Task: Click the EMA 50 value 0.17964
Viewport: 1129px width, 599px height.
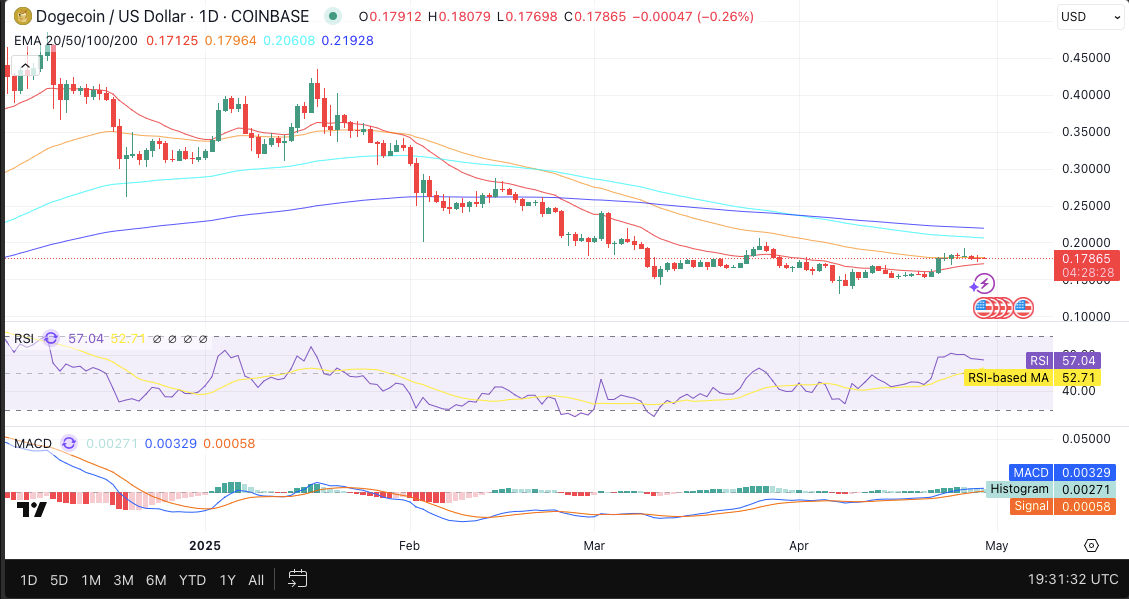Action: (x=230, y=40)
